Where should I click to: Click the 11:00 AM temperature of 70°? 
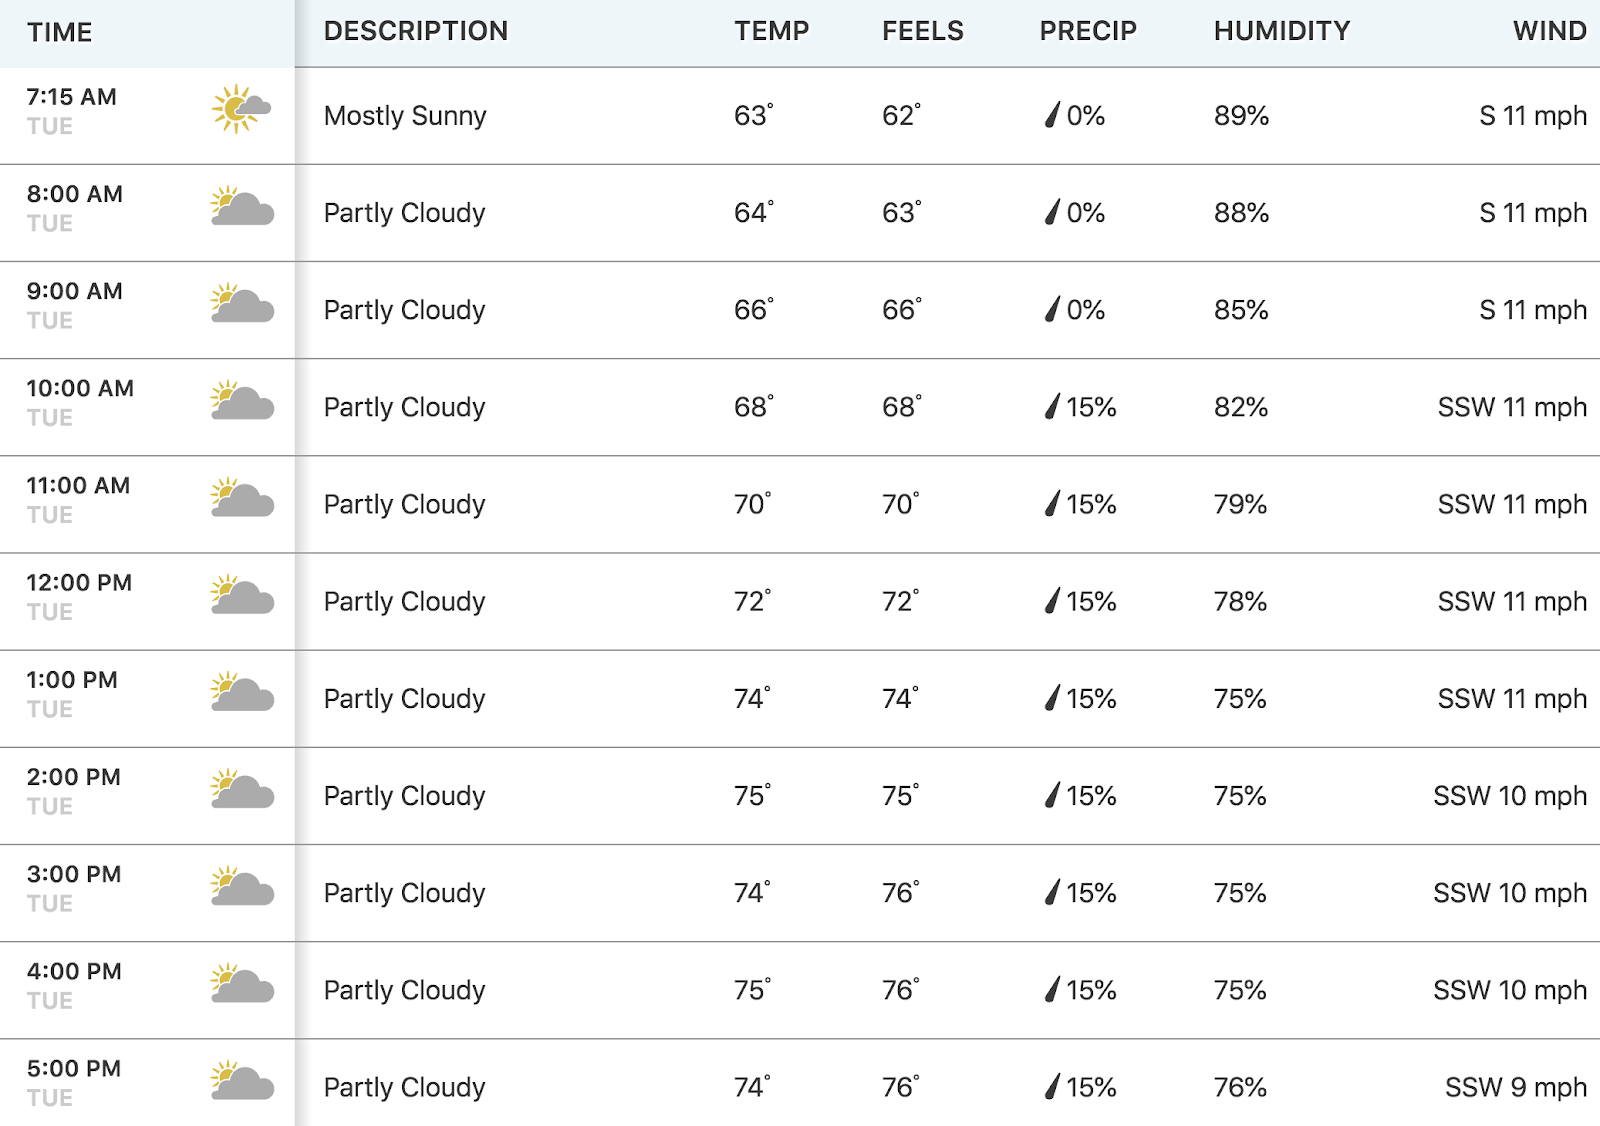753,503
